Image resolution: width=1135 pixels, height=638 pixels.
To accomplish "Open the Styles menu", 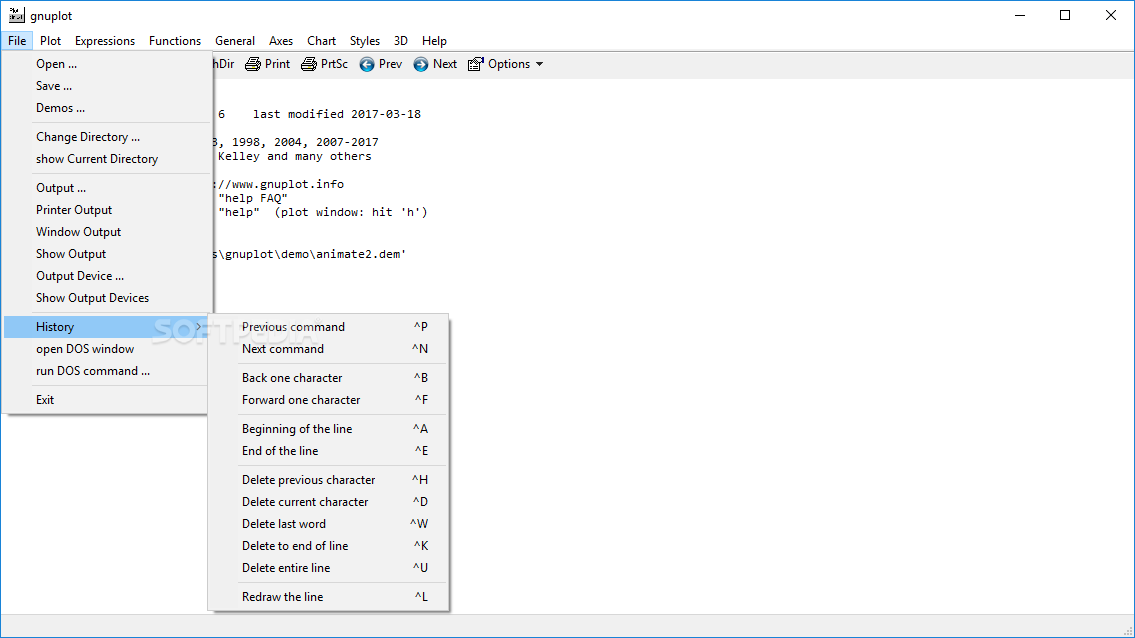I will [365, 41].
